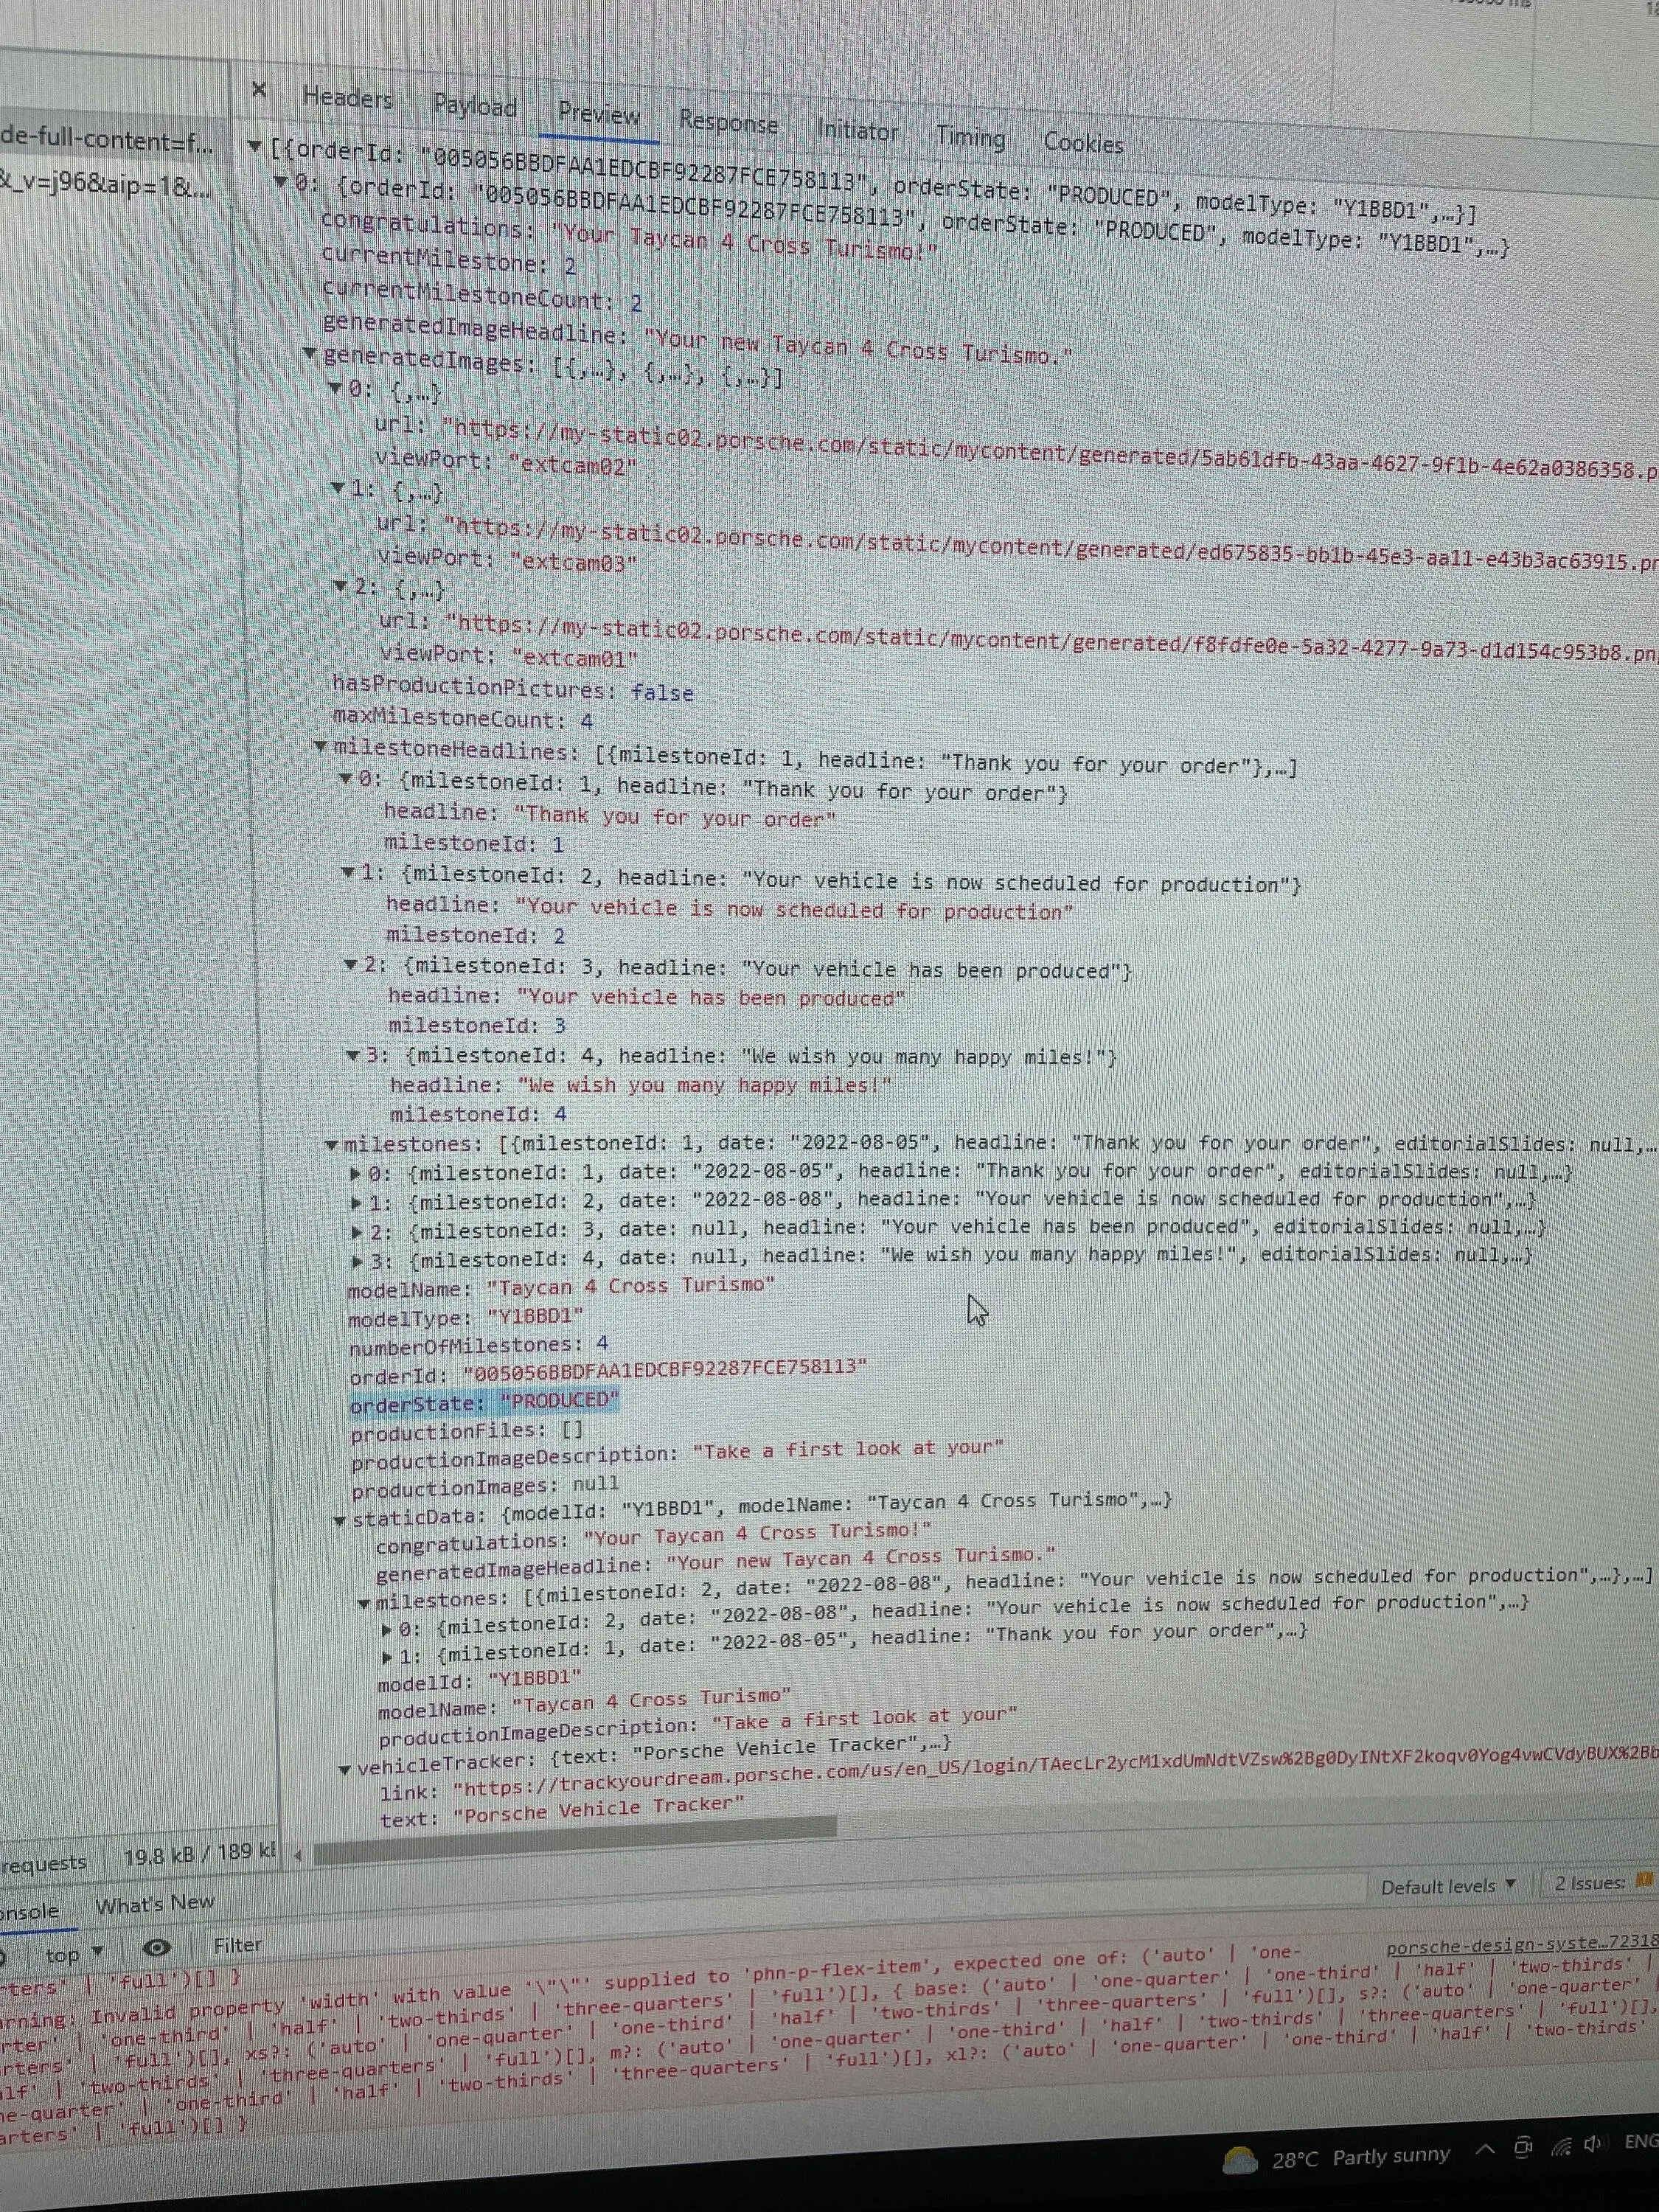
Task: Click the extcam02 image url value
Action: click(x=1050, y=449)
